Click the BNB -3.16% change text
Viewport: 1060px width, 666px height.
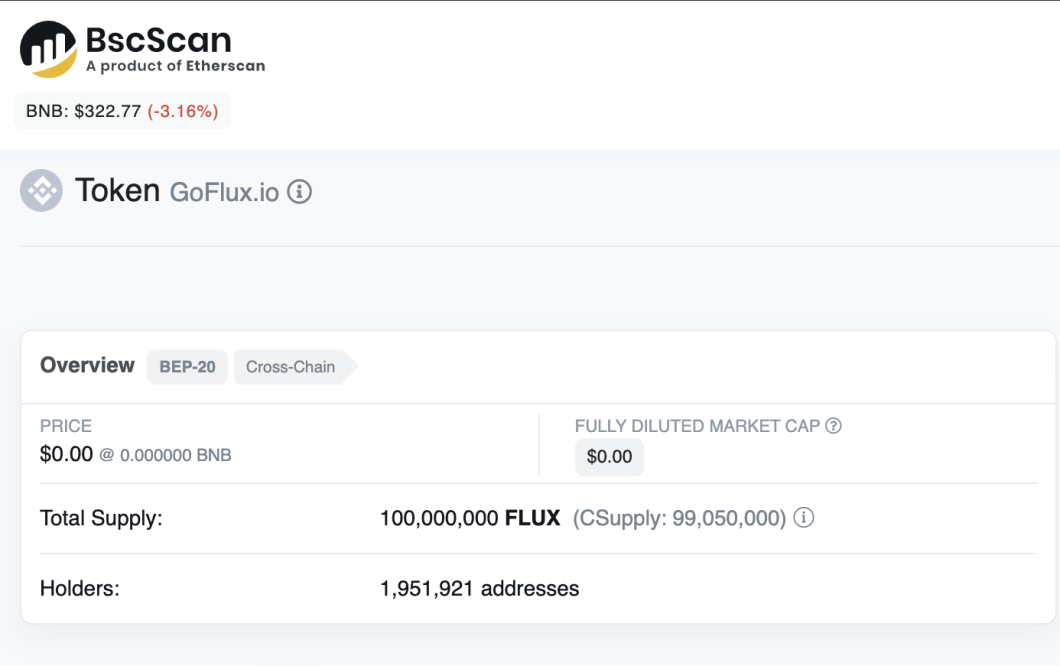183,111
